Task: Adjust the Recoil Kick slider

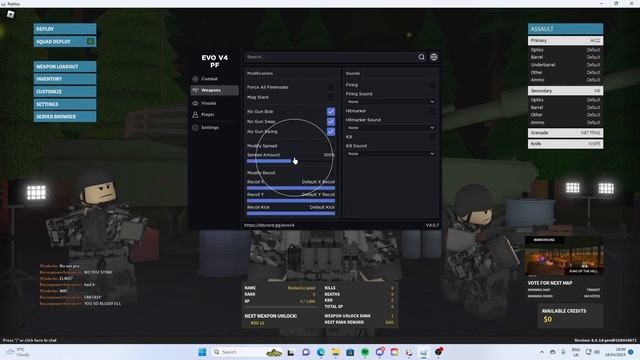Action: (x=291, y=213)
